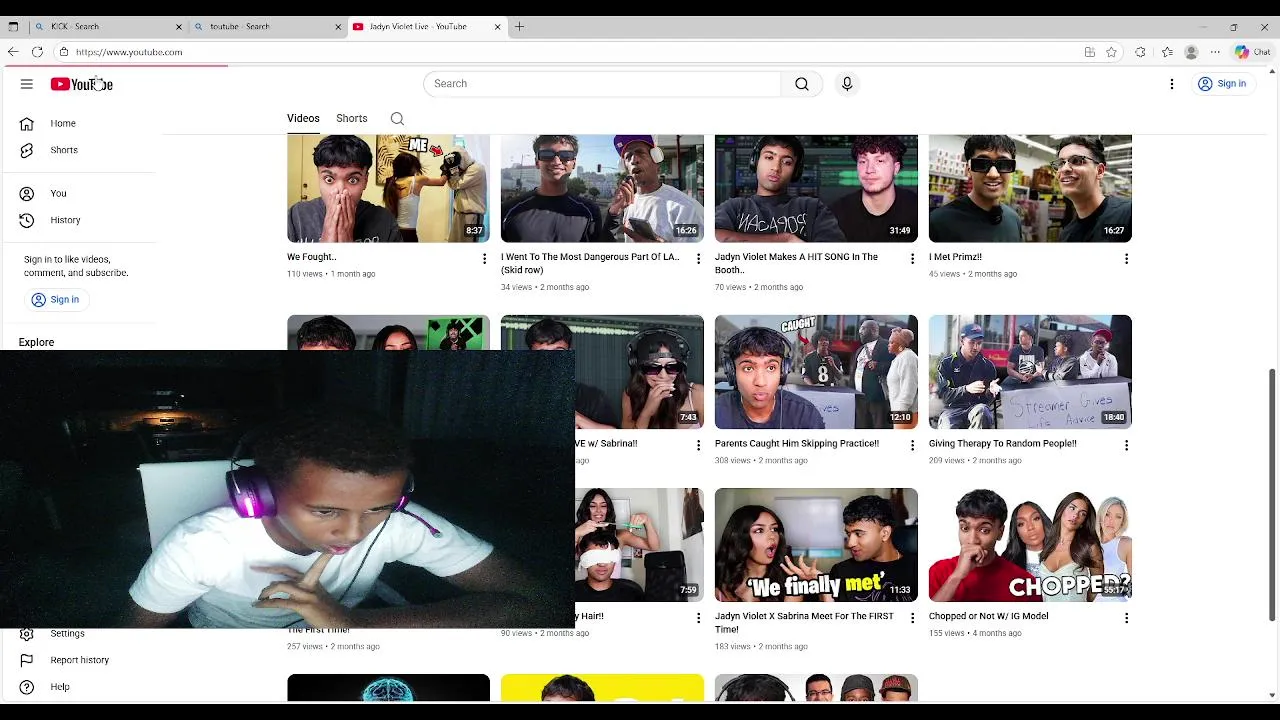The width and height of the screenshot is (1280, 720).
Task: Click 'I Met Primz!!' title link
Action: click(x=955, y=257)
